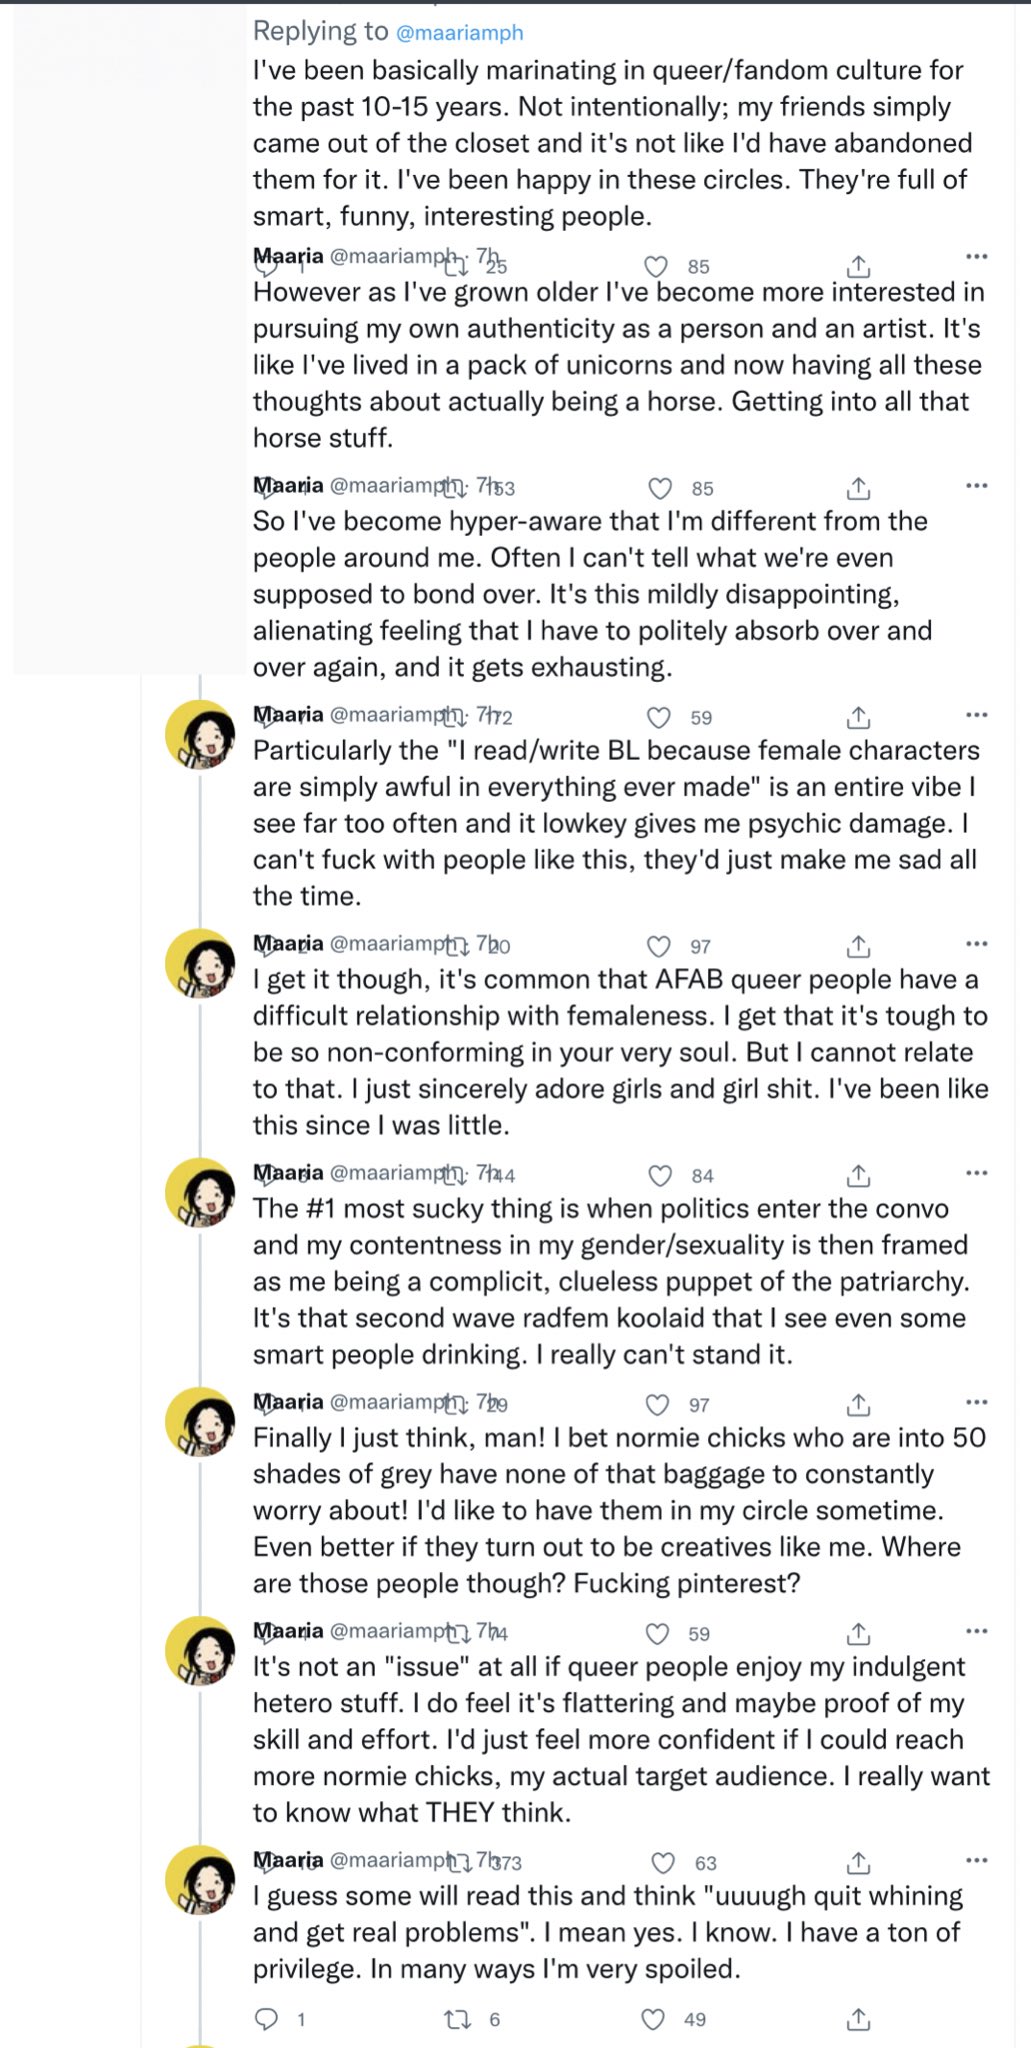Like the last tweet with 49 likes
The width and height of the screenshot is (1031, 2048).
[653, 2019]
